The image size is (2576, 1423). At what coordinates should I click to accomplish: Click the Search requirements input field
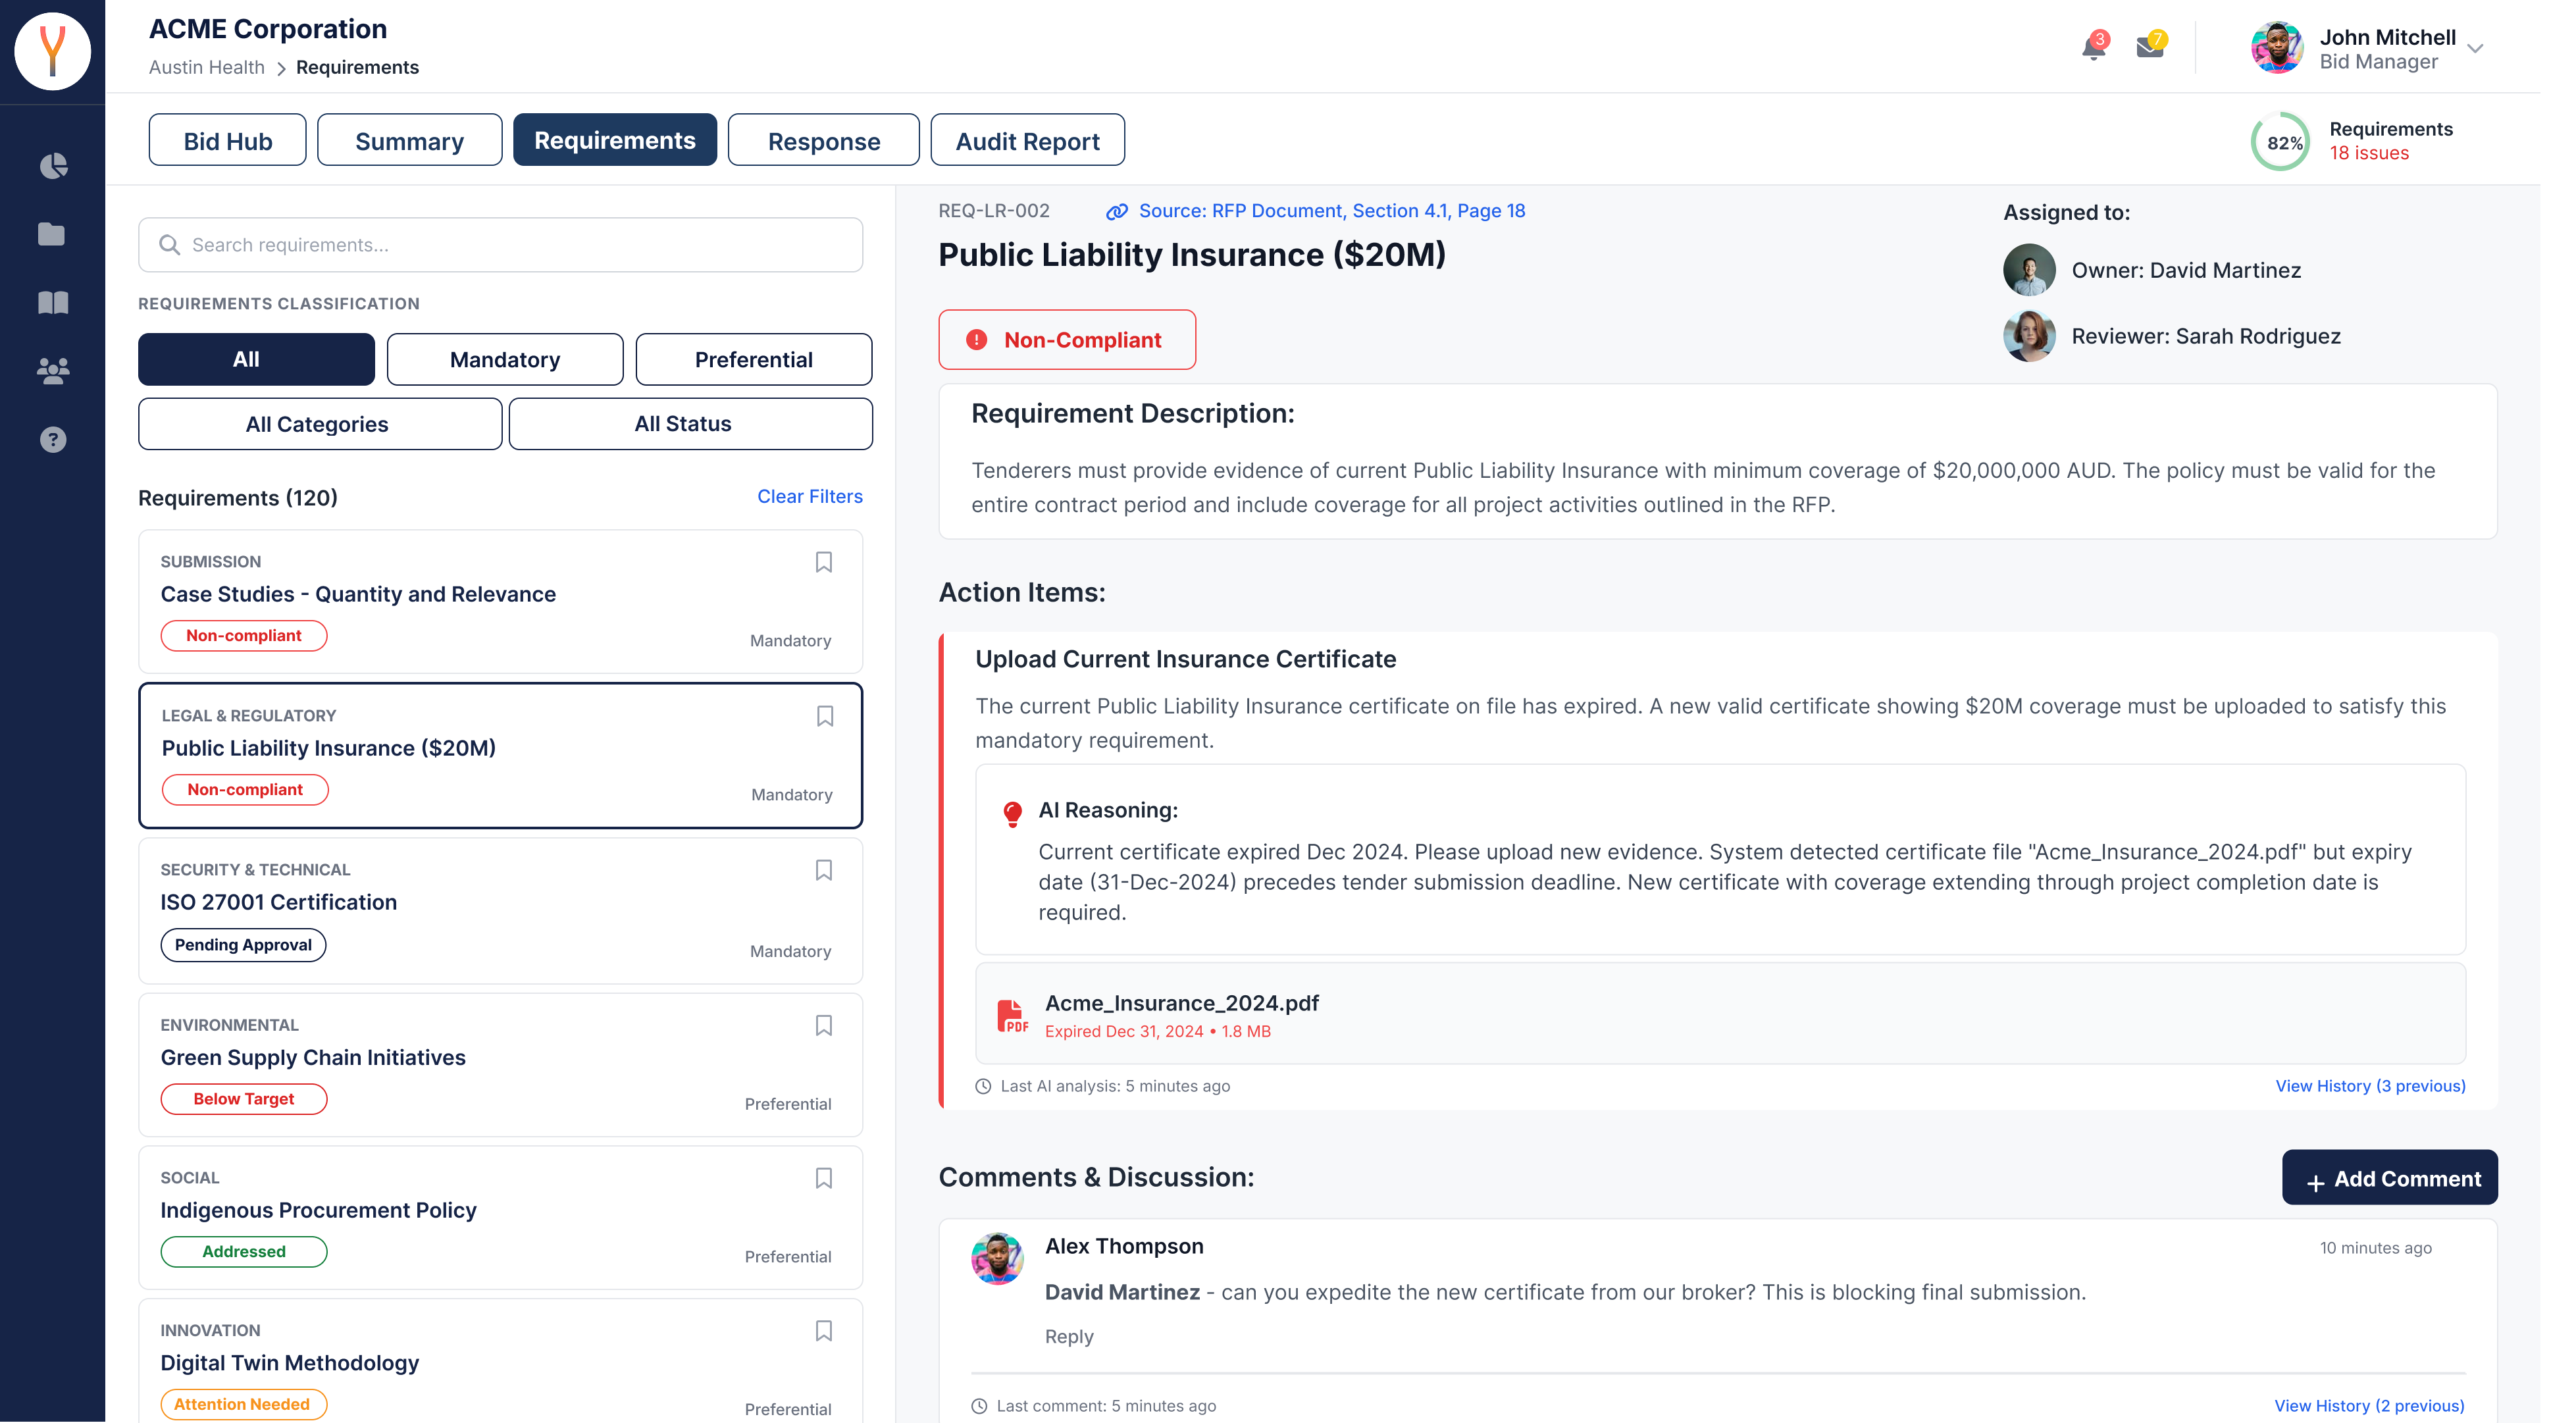pyautogui.click(x=500, y=245)
